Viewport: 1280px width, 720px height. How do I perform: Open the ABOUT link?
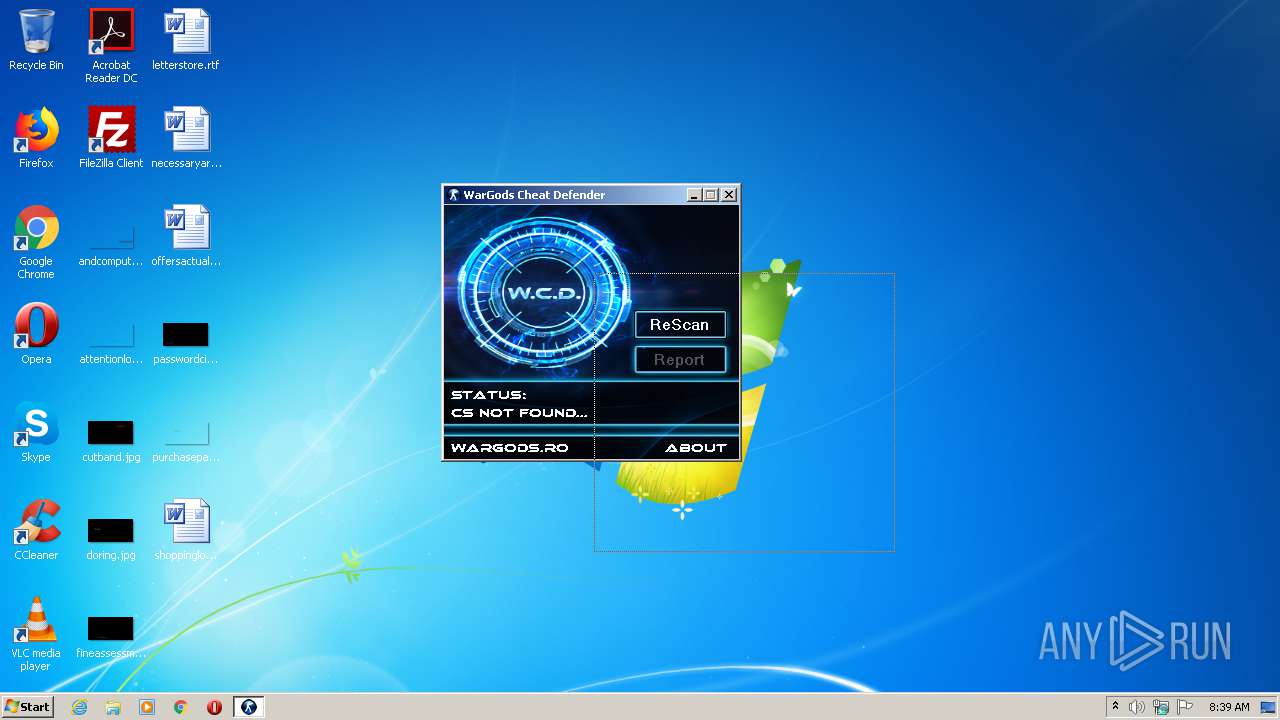[x=696, y=448]
